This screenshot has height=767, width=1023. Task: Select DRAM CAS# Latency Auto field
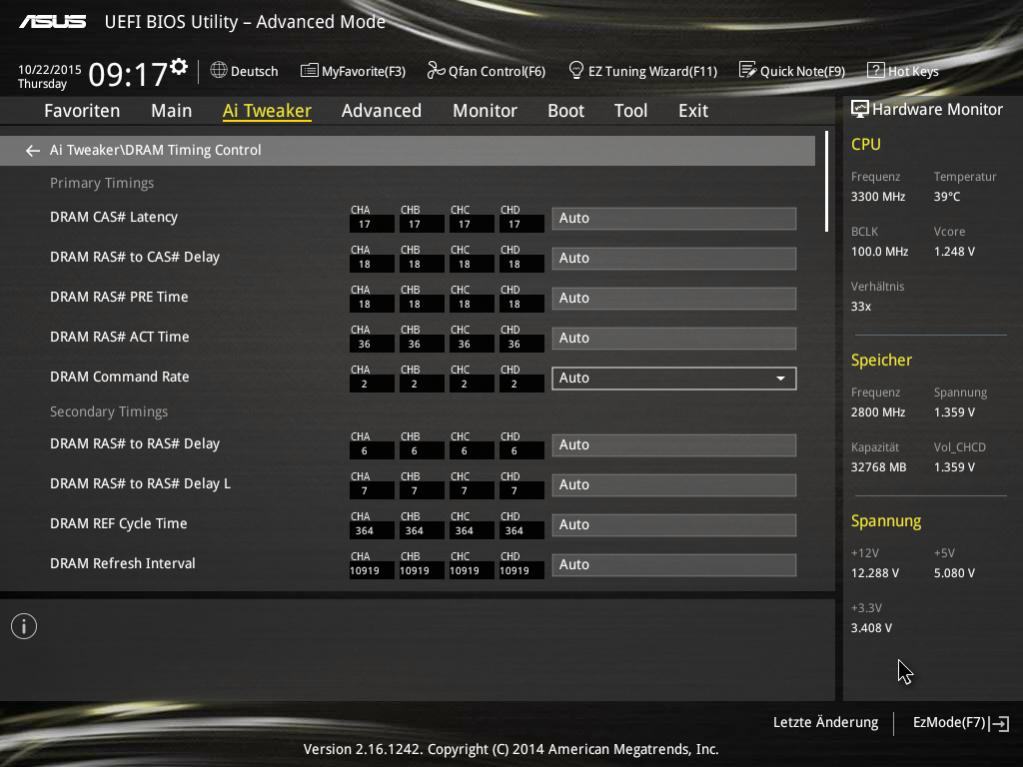(x=674, y=218)
